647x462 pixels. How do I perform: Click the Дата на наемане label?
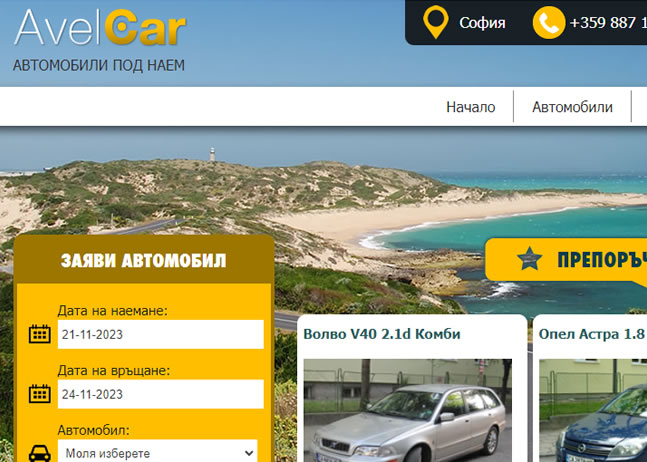click(113, 311)
